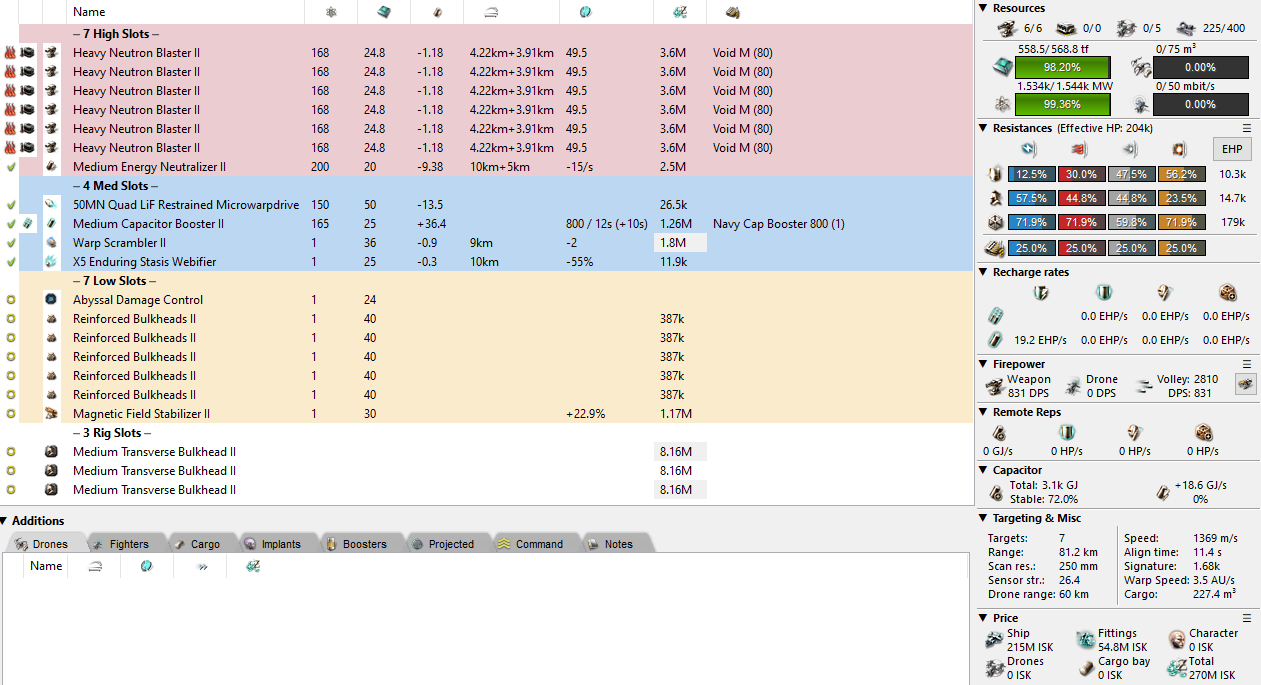1261x685 pixels.
Task: Collapse the Additions section
Action: tap(5, 521)
